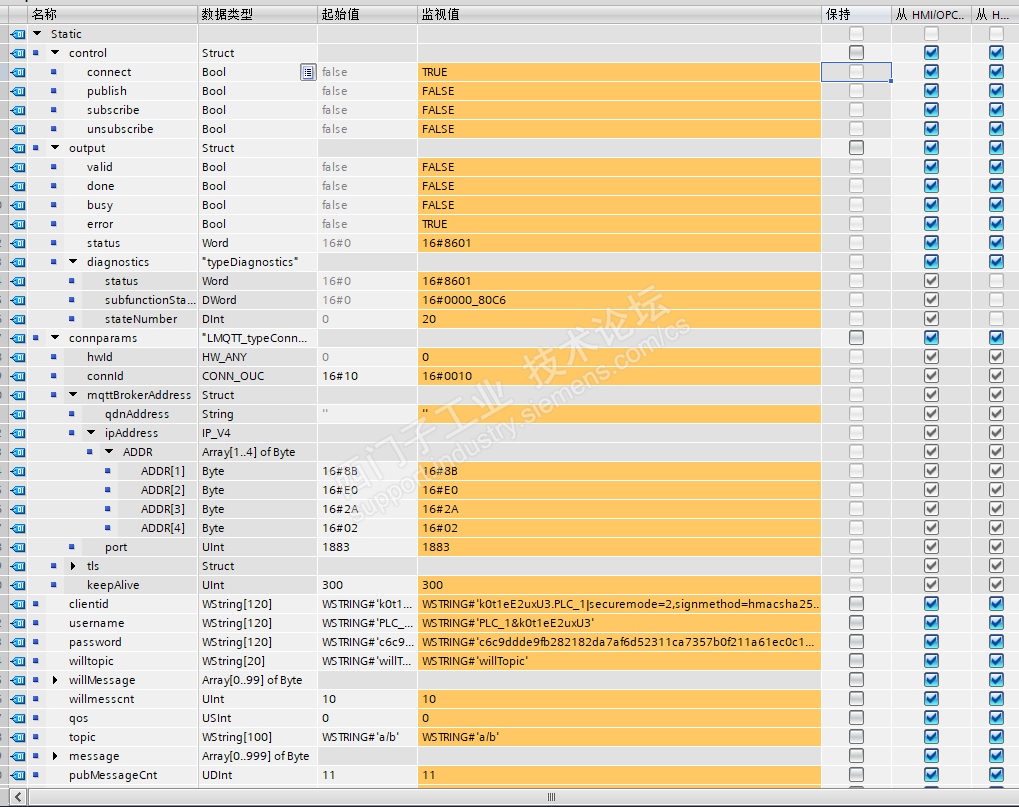Click the tag icon beside the connId row
Image resolution: width=1019 pixels, height=807 pixels.
[18, 376]
